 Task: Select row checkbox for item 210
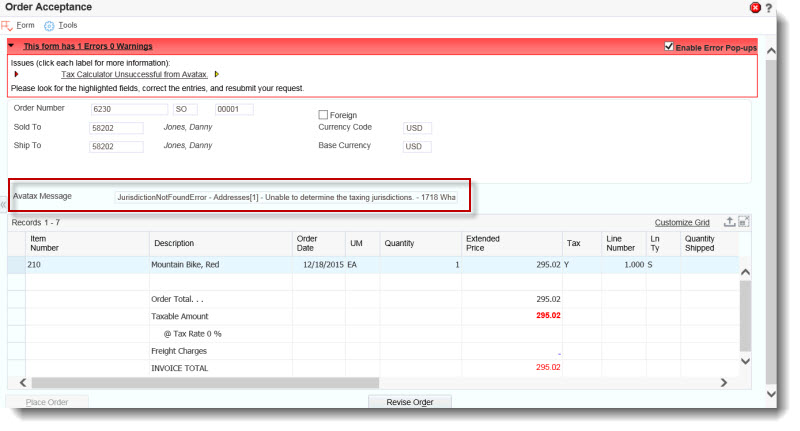(16, 265)
